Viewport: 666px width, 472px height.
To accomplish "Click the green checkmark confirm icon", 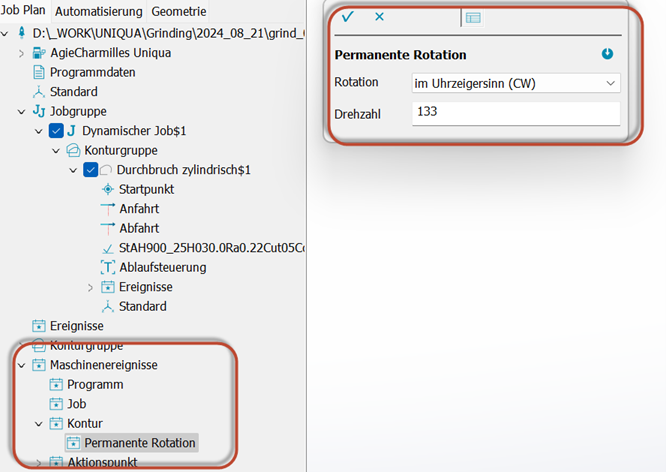I will point(347,17).
